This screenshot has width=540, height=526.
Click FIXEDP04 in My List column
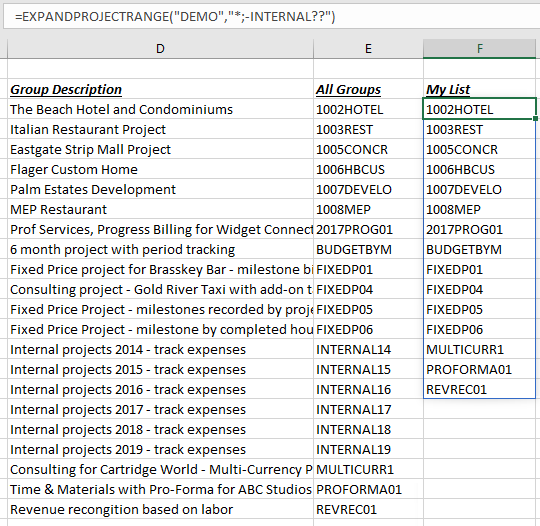(479, 289)
